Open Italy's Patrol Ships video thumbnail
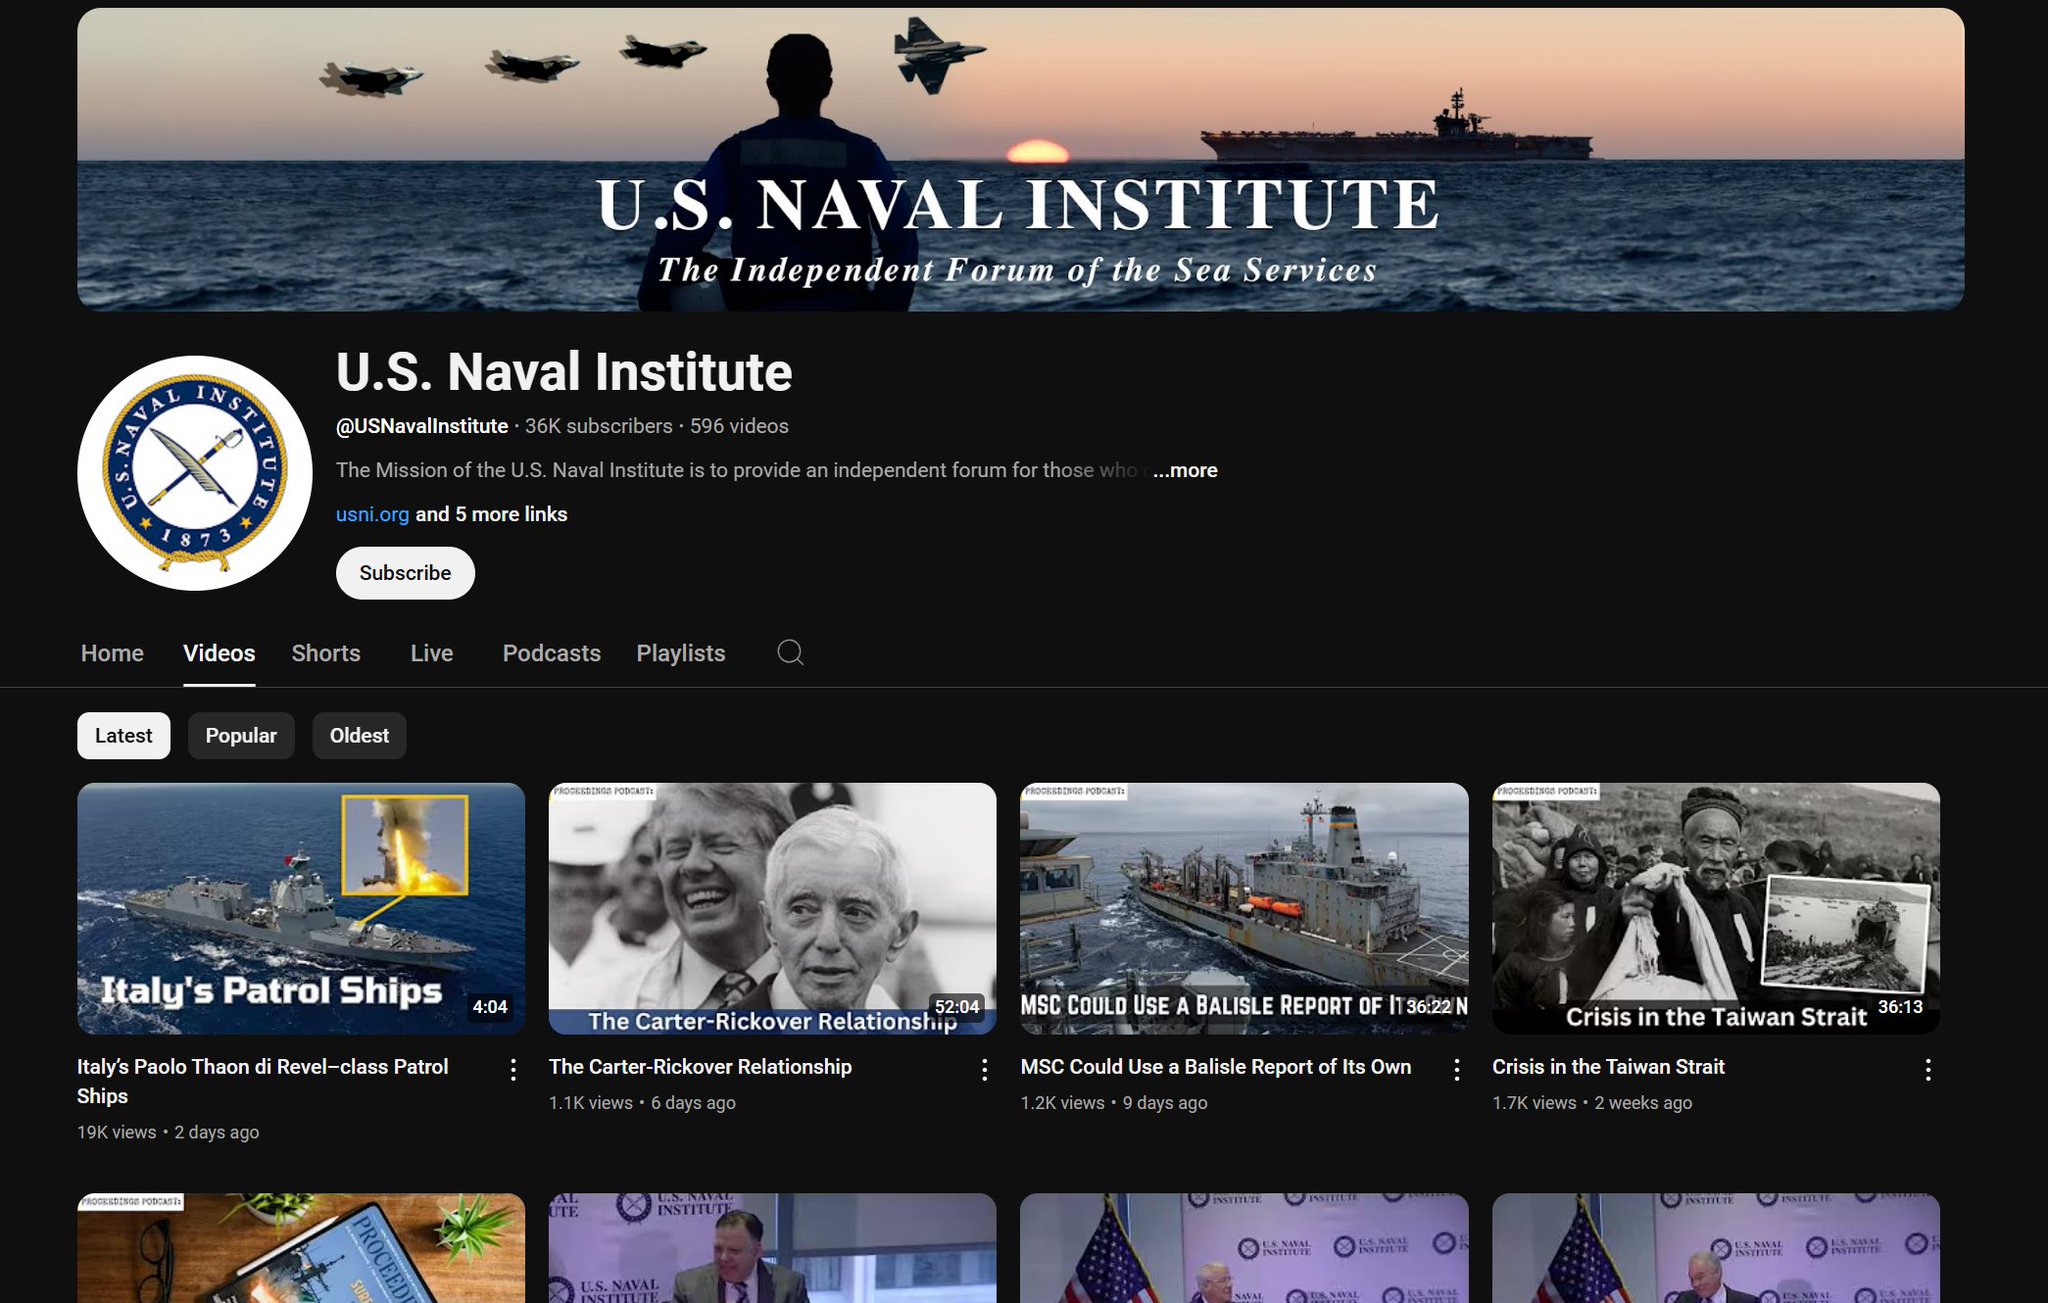This screenshot has width=2048, height=1303. [x=301, y=908]
